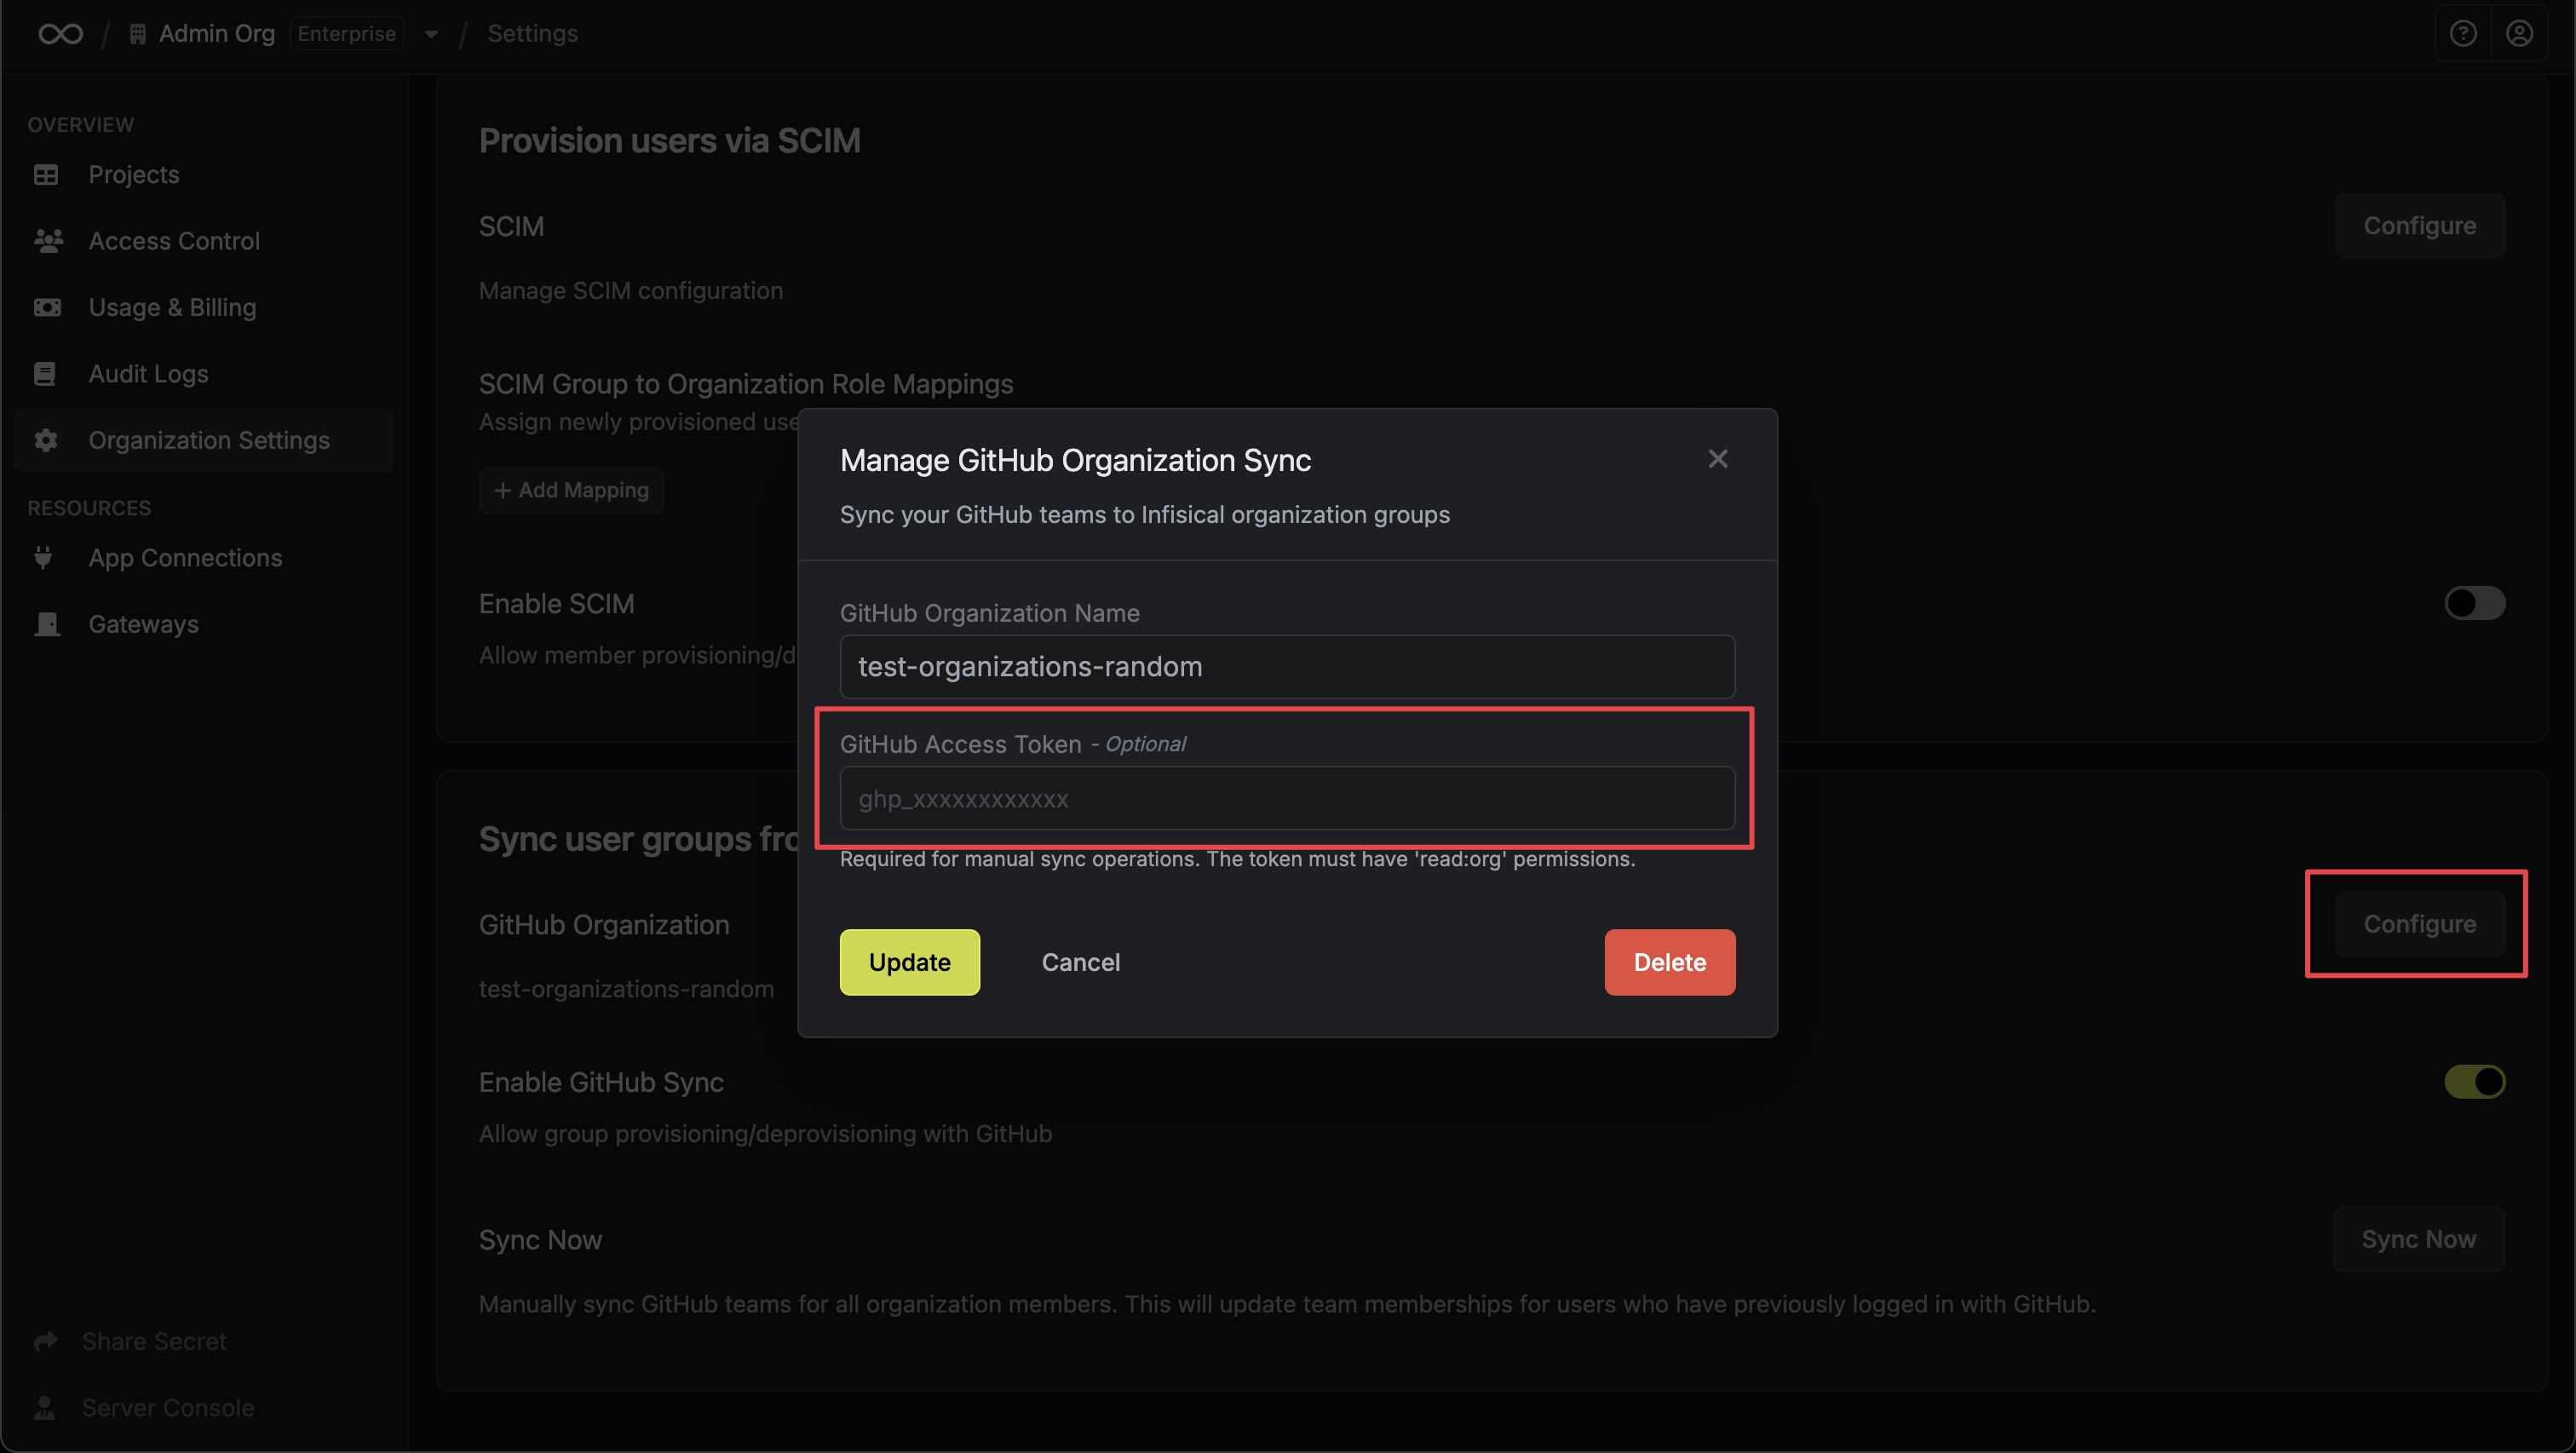
Task: Click the 'Allow group provisioning/deprovisioning with GitHub' text
Action: (x=765, y=1134)
